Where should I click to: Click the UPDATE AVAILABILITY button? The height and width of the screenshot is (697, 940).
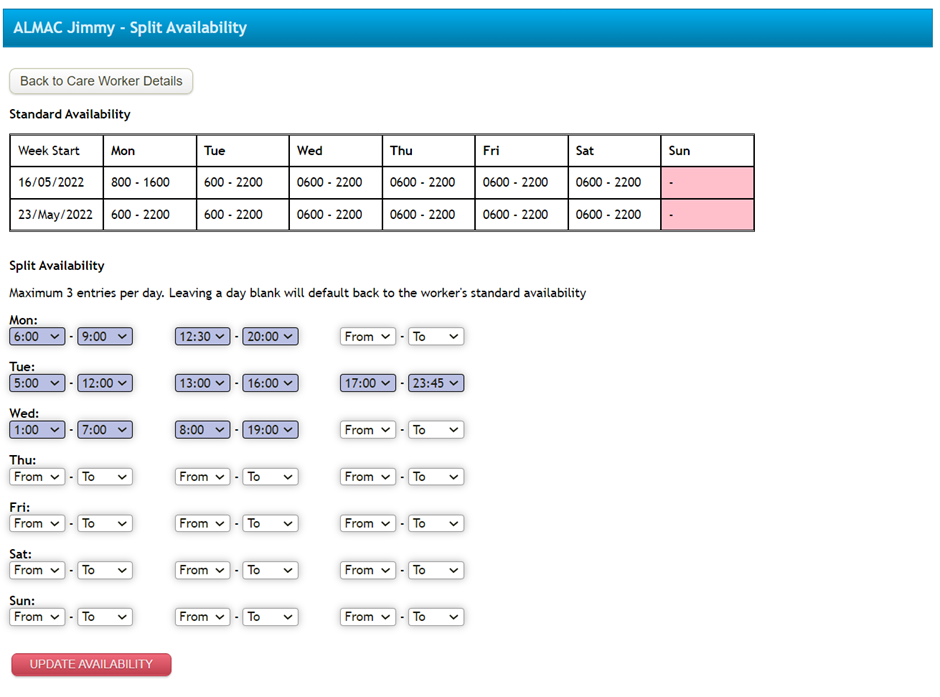90,664
